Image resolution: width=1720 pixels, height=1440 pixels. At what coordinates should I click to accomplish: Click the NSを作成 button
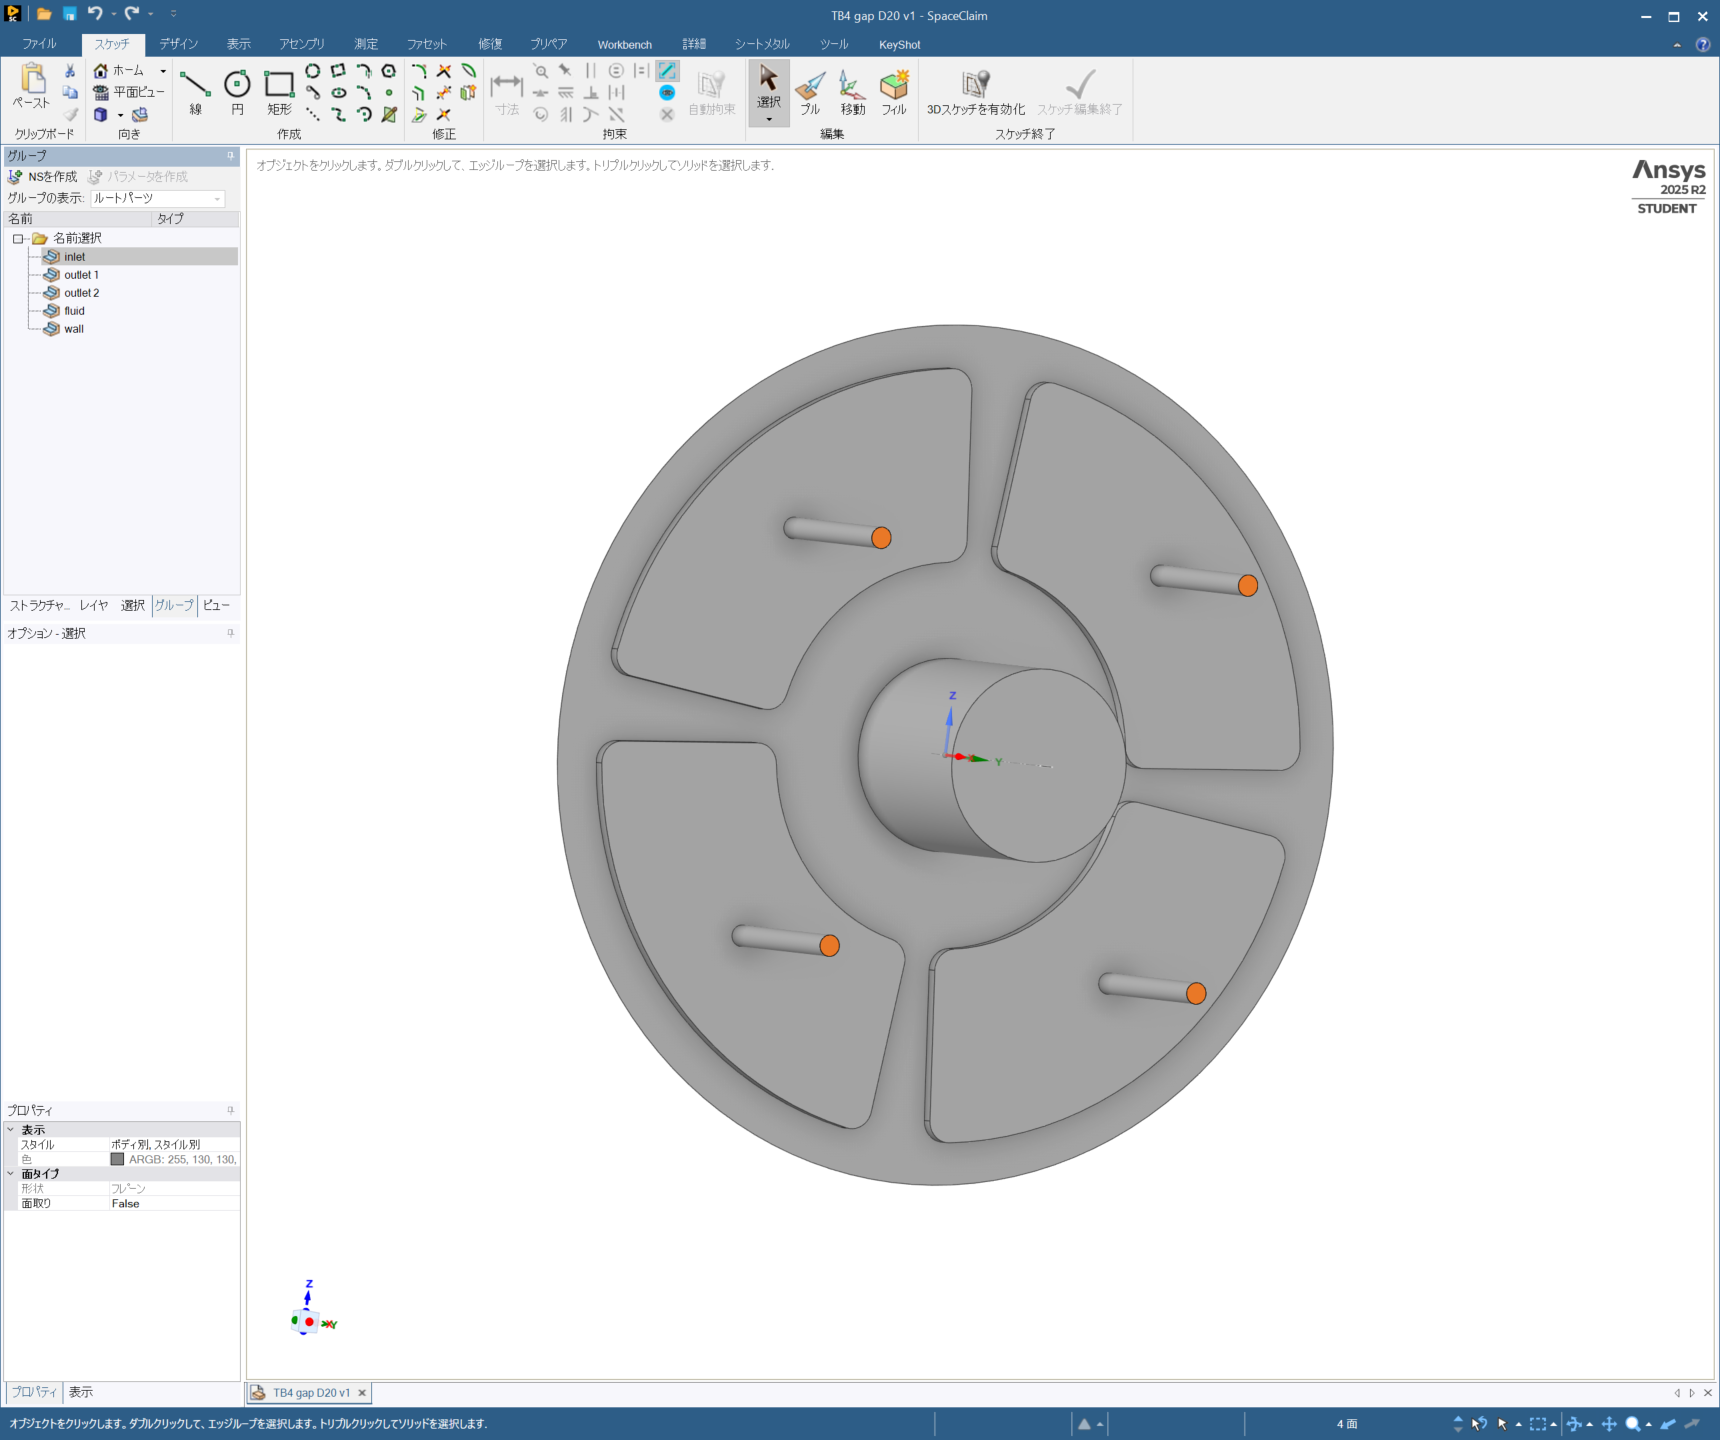[x=43, y=177]
